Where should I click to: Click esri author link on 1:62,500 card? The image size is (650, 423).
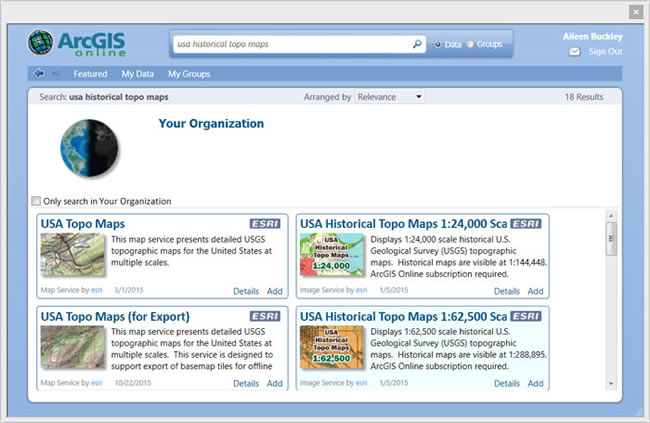pos(361,383)
